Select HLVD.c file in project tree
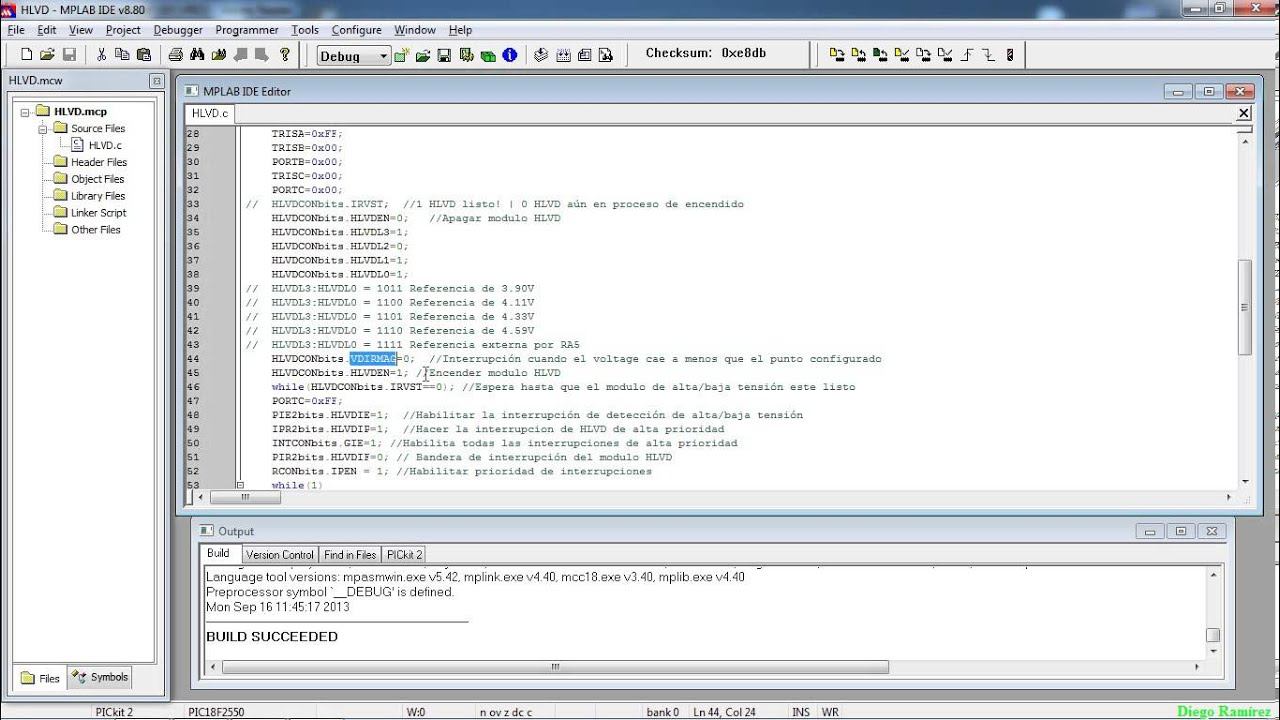Viewport: 1280px width, 720px height. (105, 145)
